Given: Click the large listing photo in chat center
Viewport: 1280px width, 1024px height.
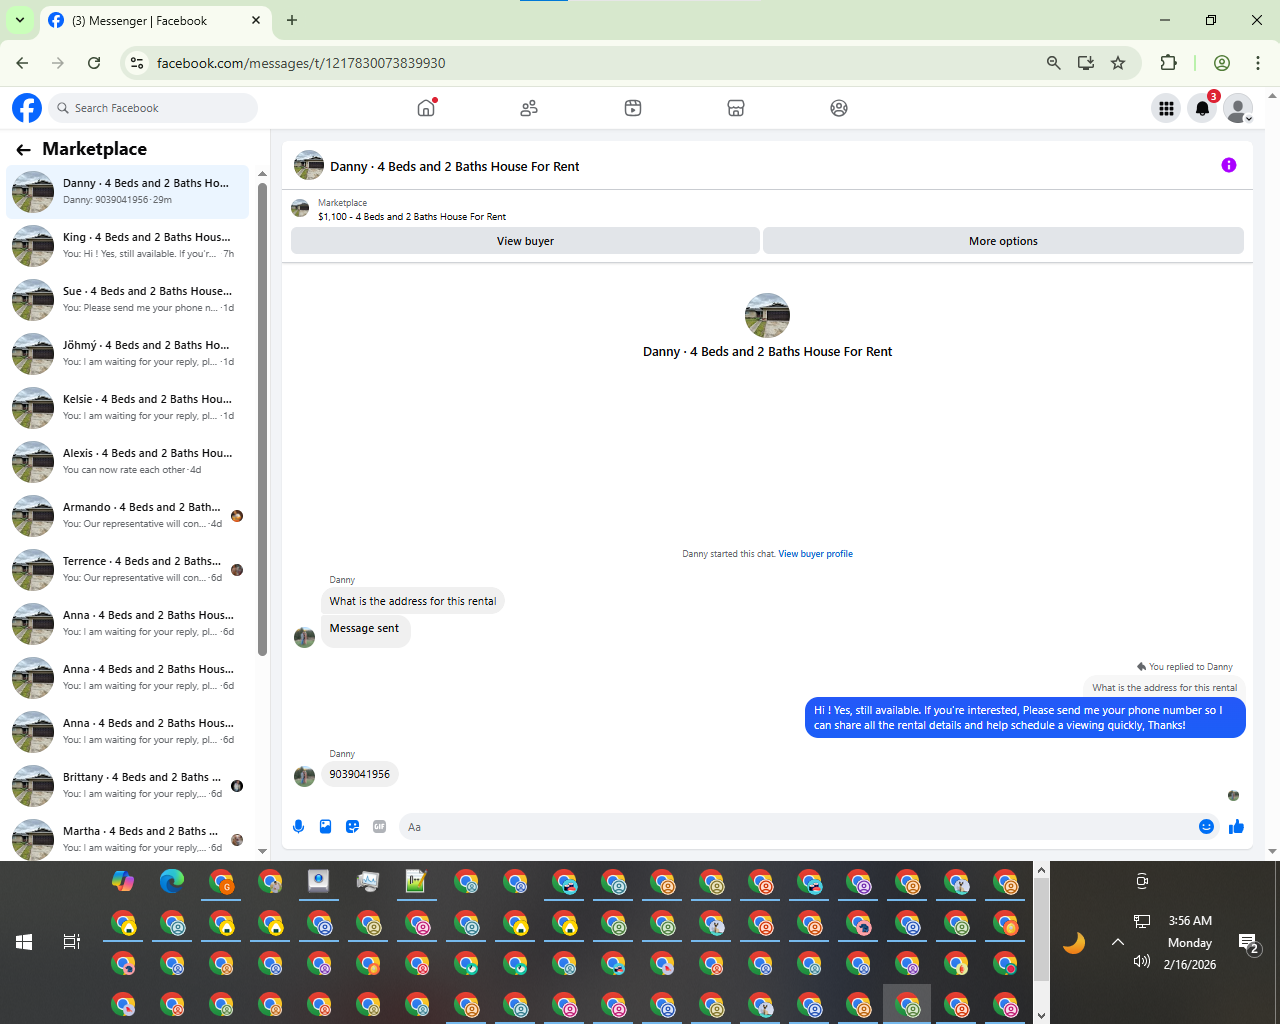Looking at the screenshot, I should pyautogui.click(x=768, y=315).
